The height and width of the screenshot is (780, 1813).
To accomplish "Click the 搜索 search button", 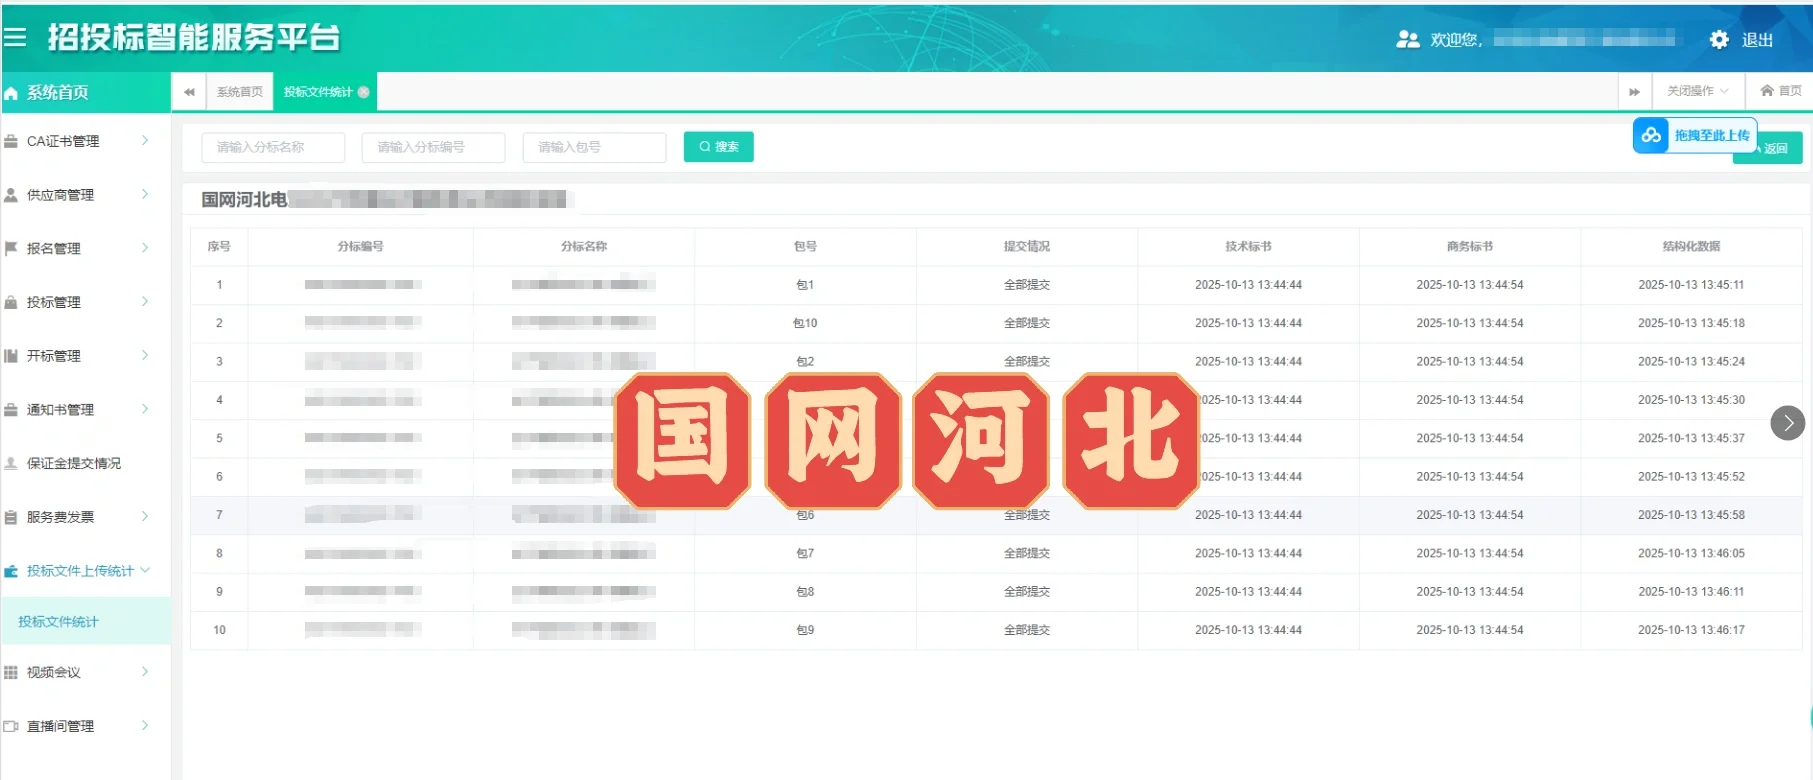I will (719, 147).
